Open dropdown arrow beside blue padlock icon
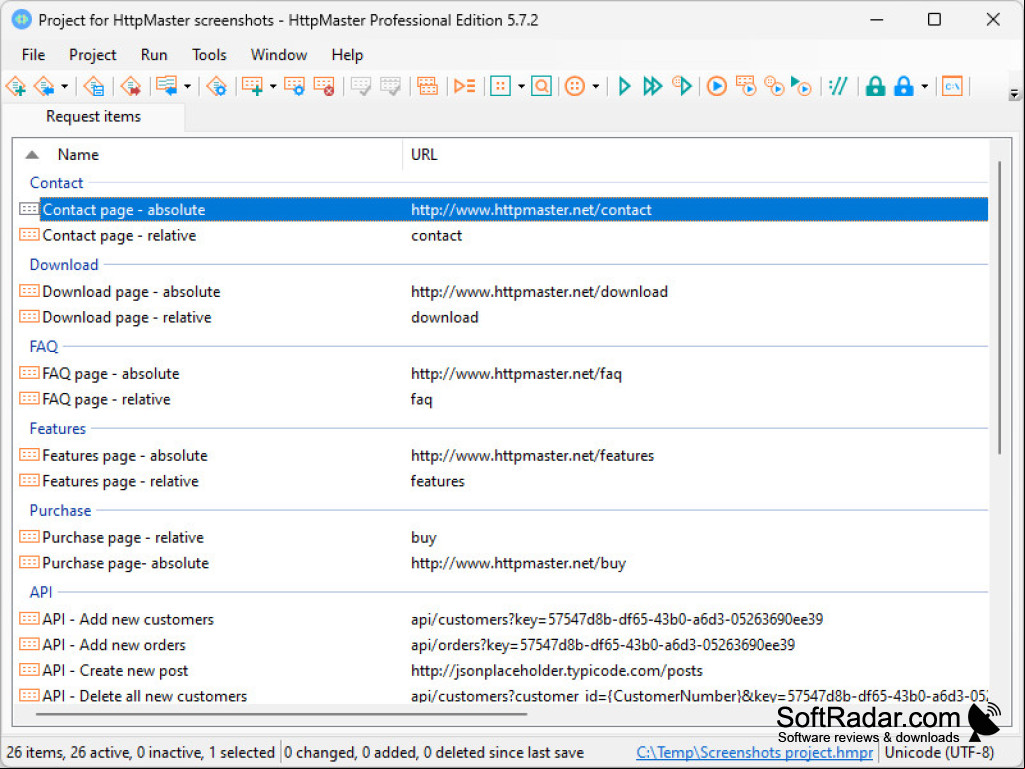This screenshot has height=769, width=1025. pyautogui.click(x=924, y=86)
